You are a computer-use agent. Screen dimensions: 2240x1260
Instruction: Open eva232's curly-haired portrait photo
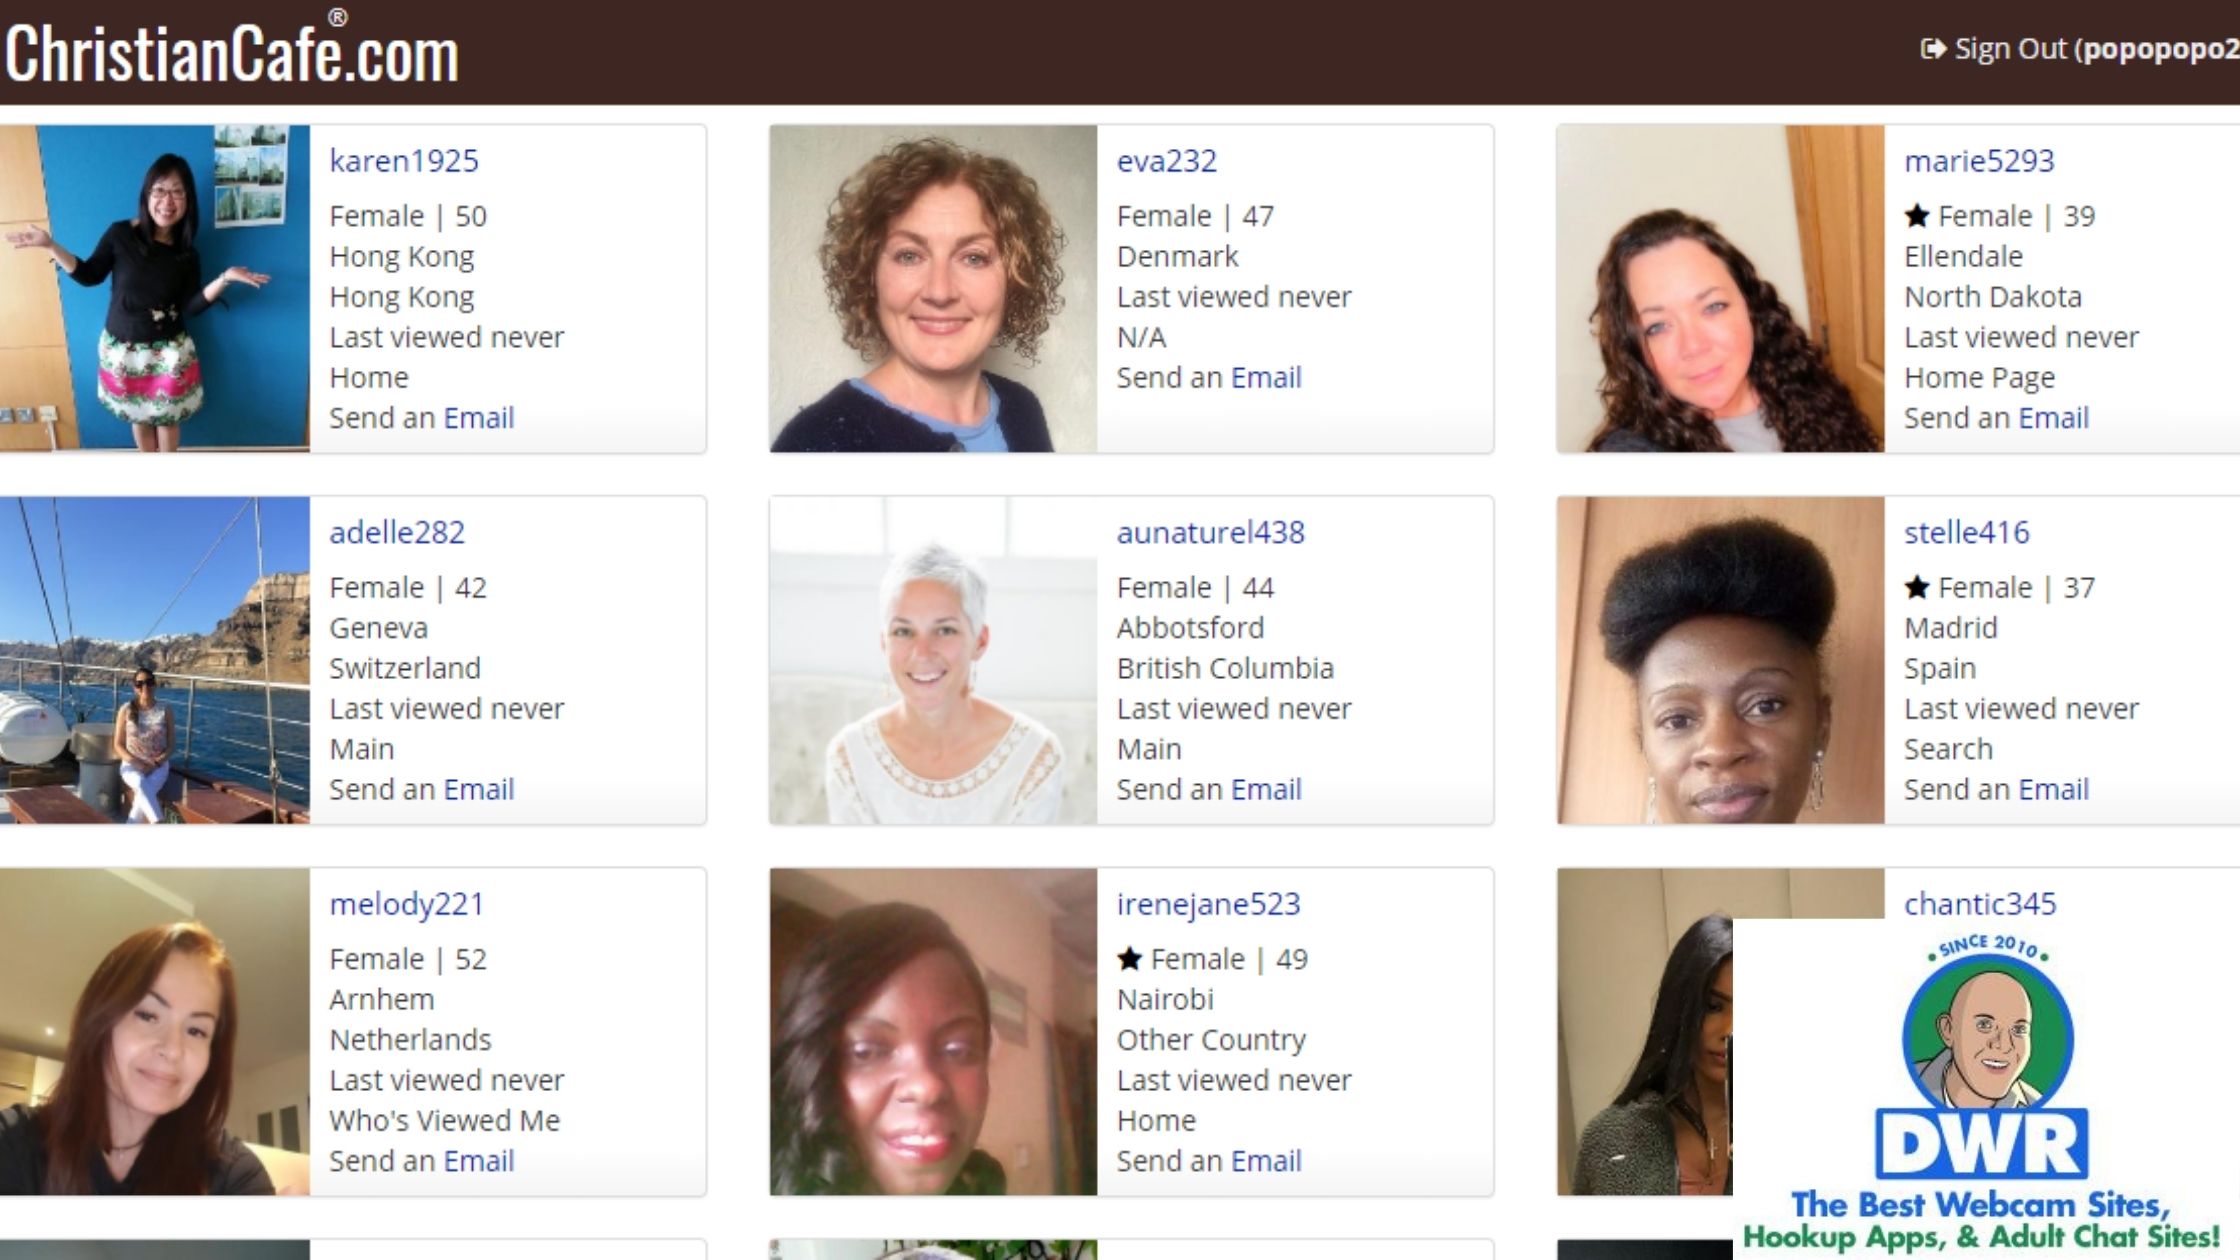coord(933,288)
